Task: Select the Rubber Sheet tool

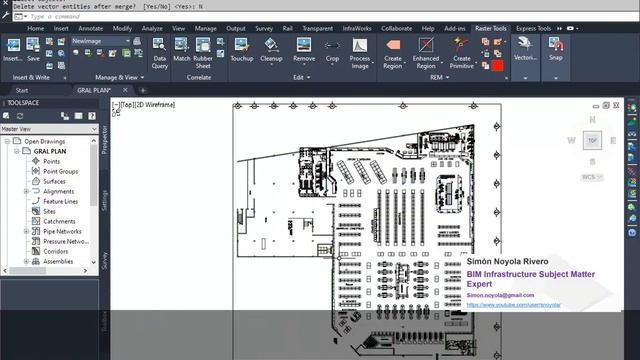Action: pyautogui.click(x=202, y=53)
